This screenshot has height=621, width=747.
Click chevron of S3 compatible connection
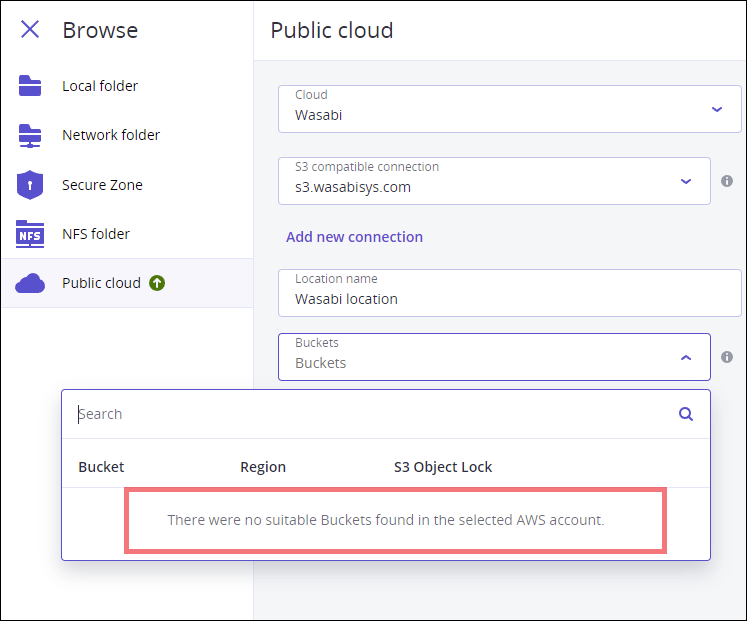tap(686, 181)
